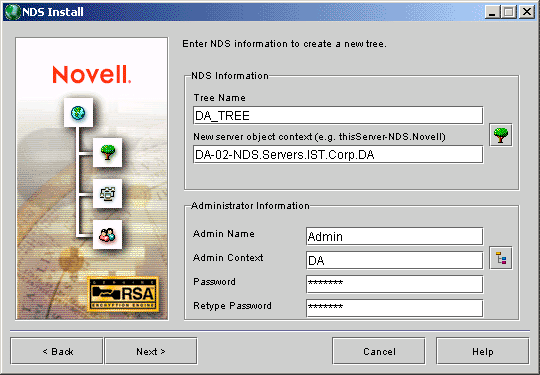This screenshot has width=540, height=375.
Task: Proceed with the Next button
Action: (151, 351)
